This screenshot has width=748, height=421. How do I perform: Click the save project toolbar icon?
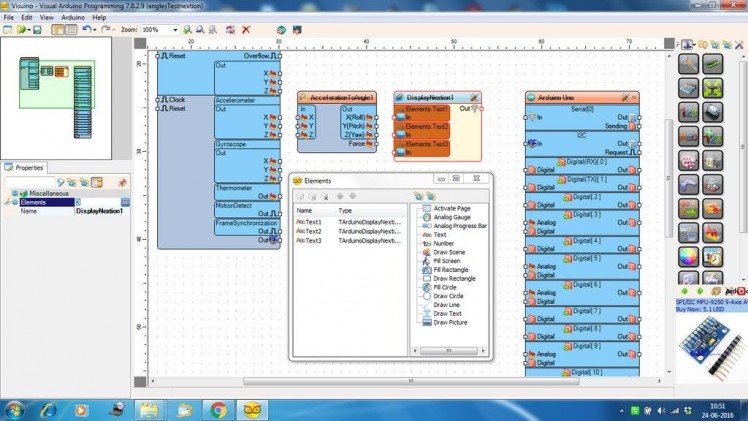click(37, 30)
